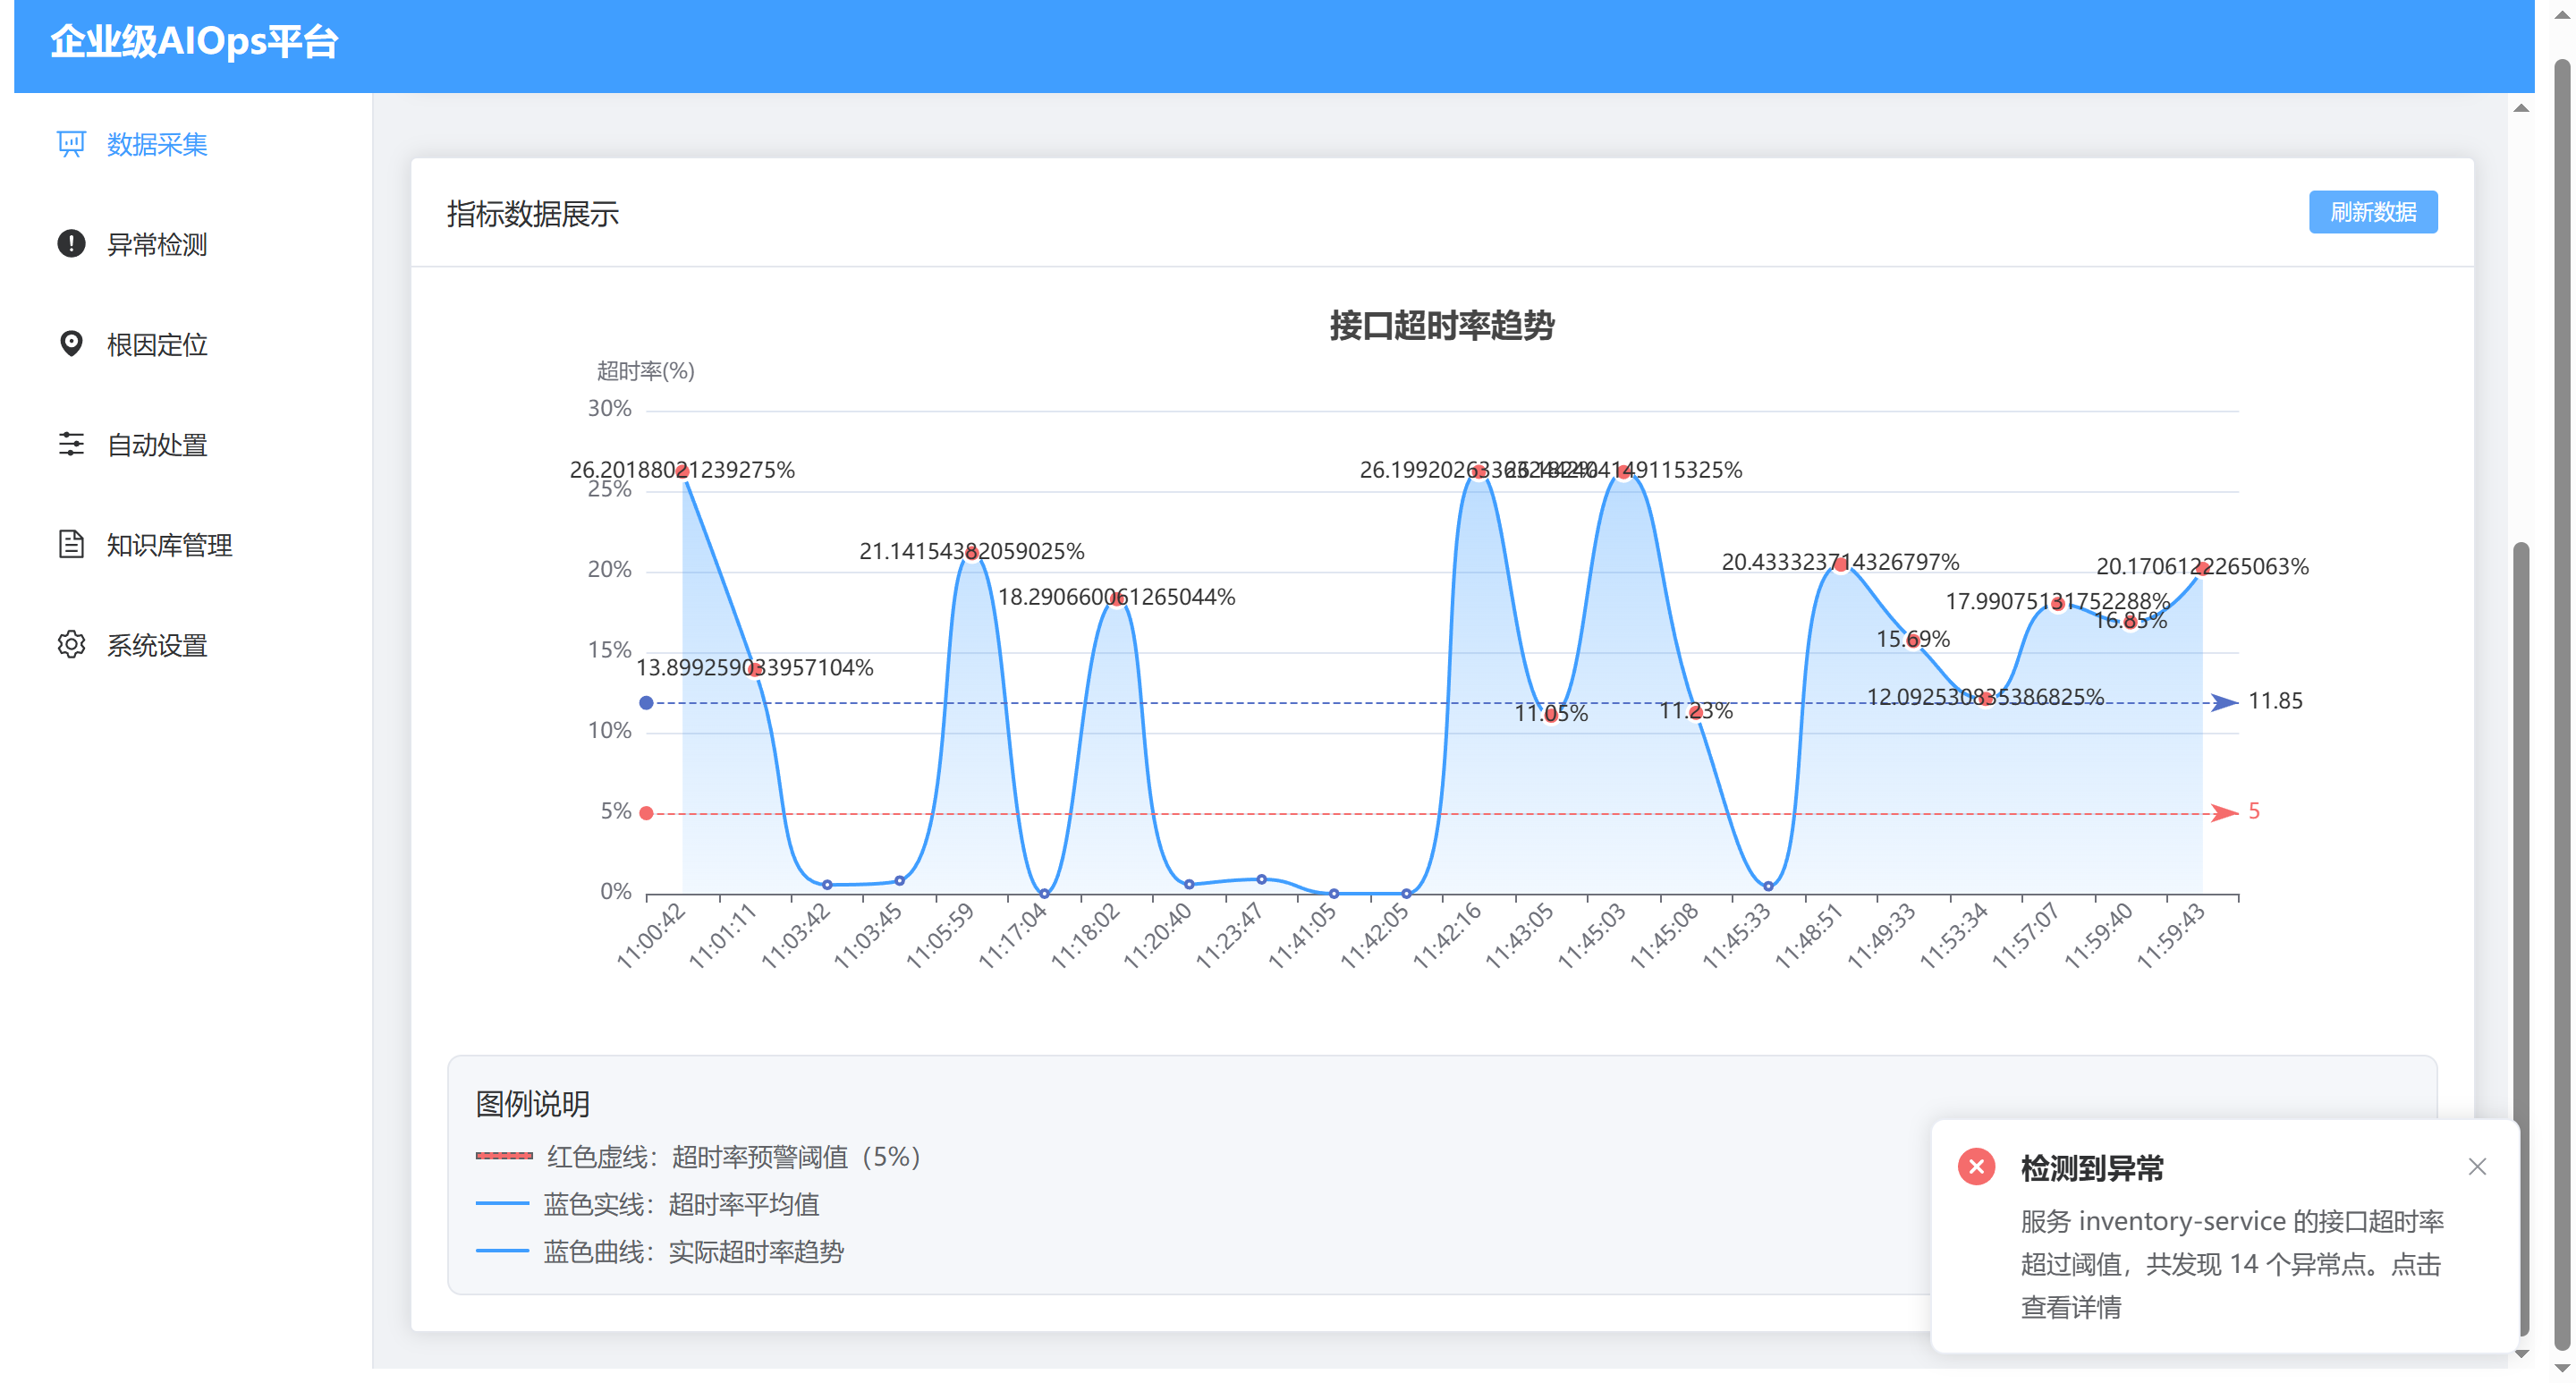Click the red error icon in notification

tap(1976, 1167)
